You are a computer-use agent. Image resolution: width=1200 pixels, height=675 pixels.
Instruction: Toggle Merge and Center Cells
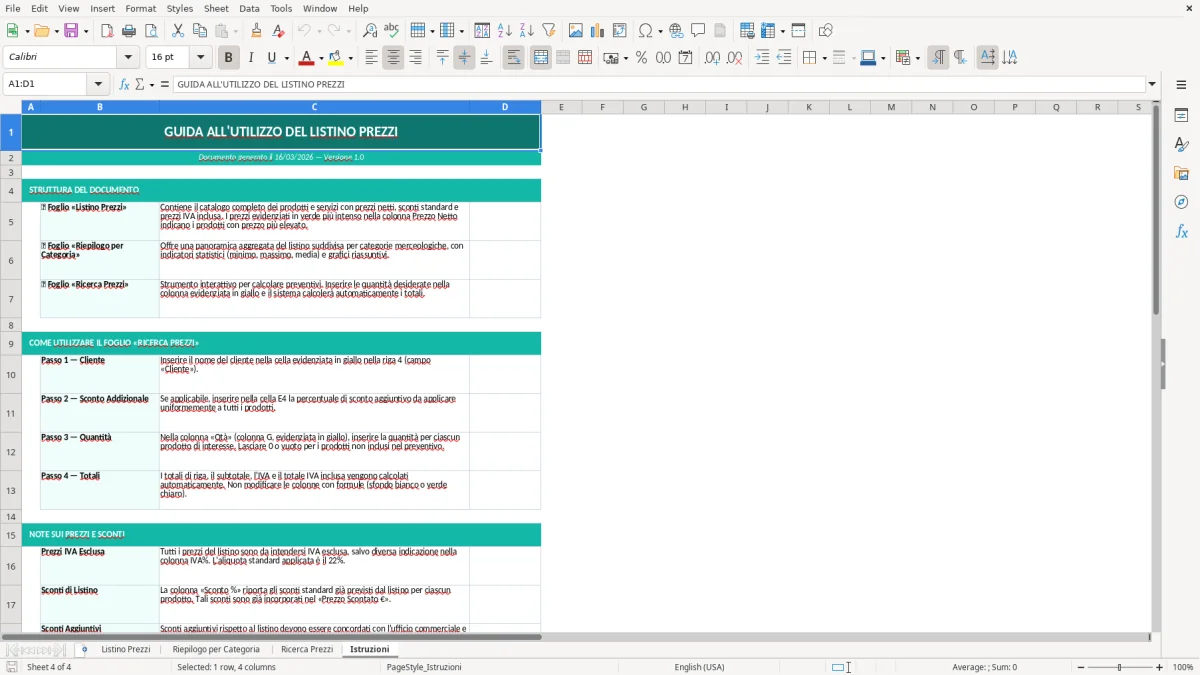click(x=540, y=58)
